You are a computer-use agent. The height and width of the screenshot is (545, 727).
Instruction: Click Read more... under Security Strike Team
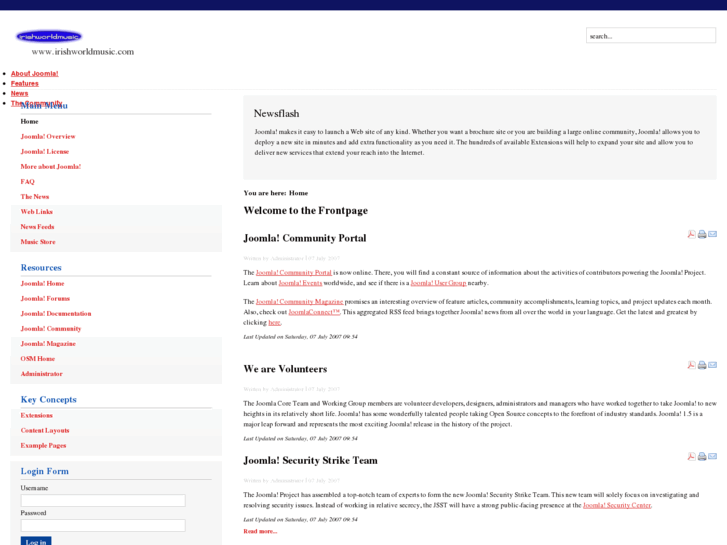point(260,531)
